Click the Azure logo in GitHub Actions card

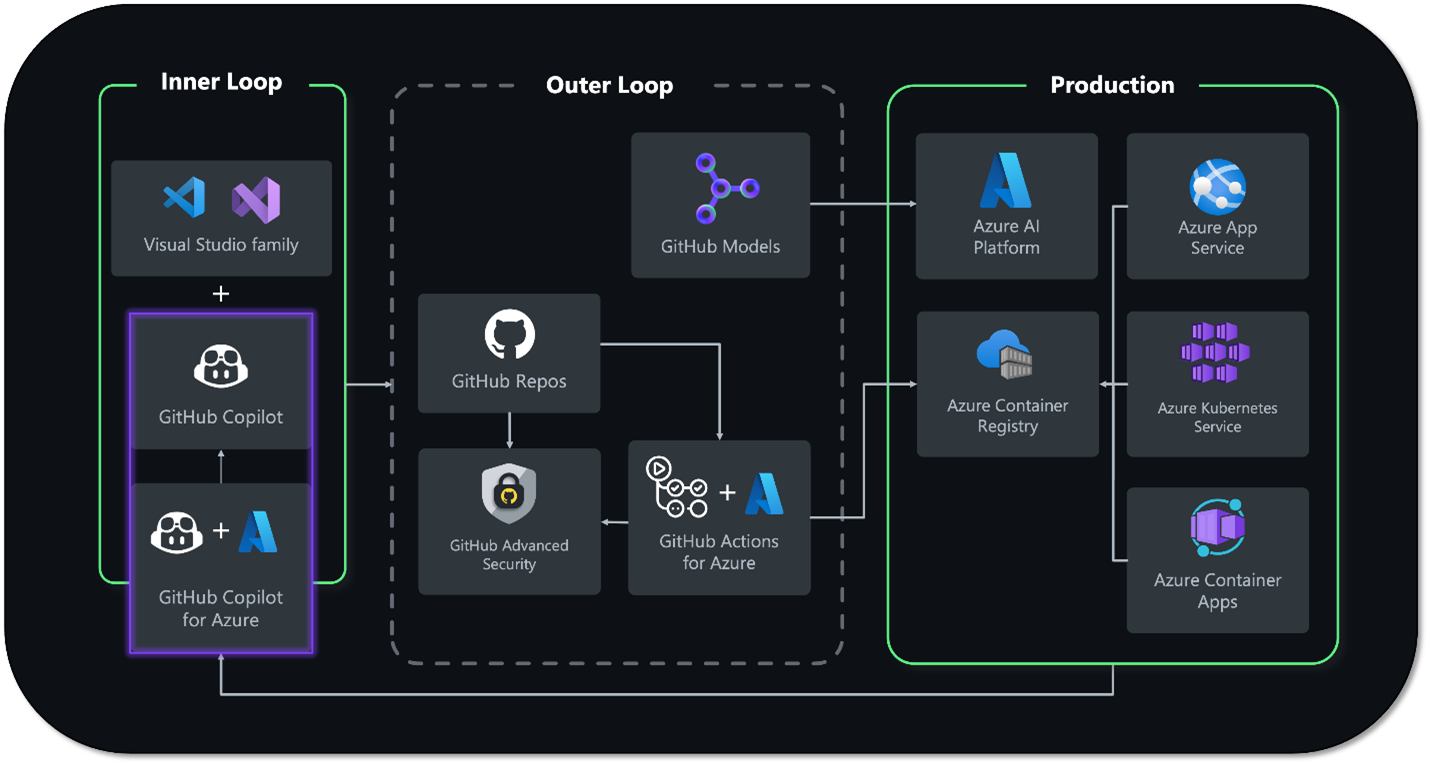[764, 492]
